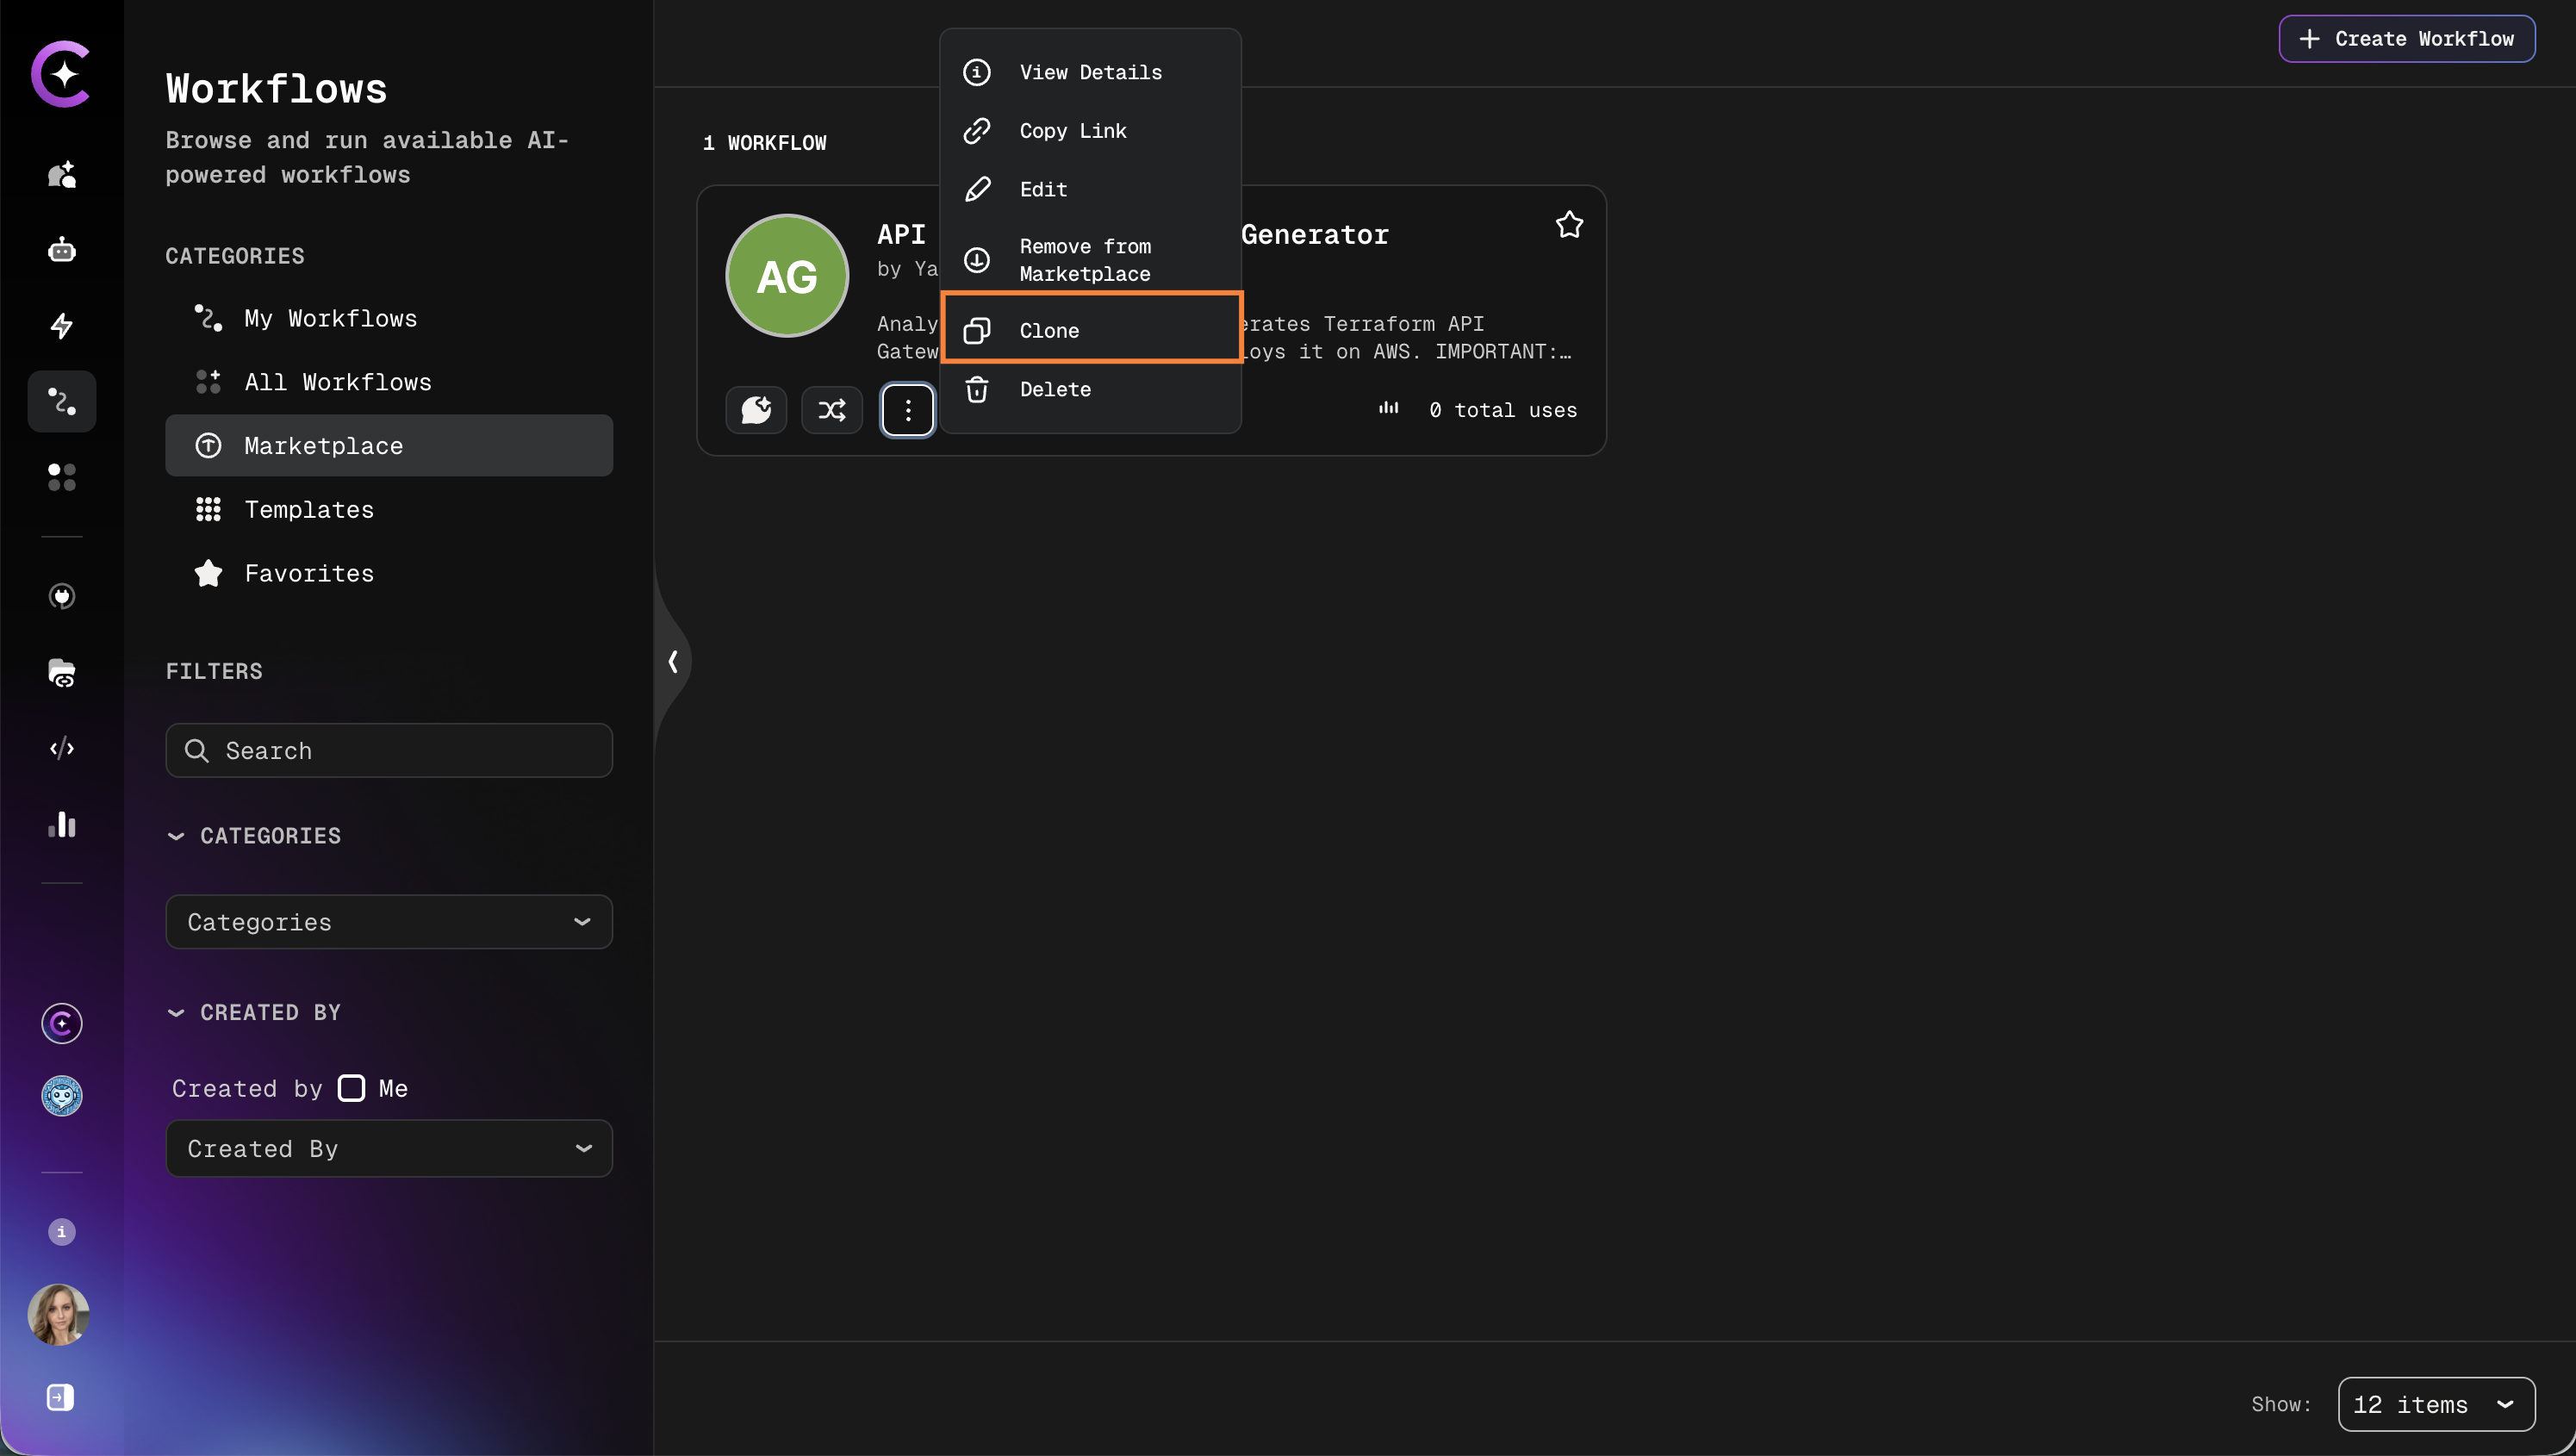Collapse the CREATED BY filter section
This screenshot has width=2576, height=1456.
255,1013
